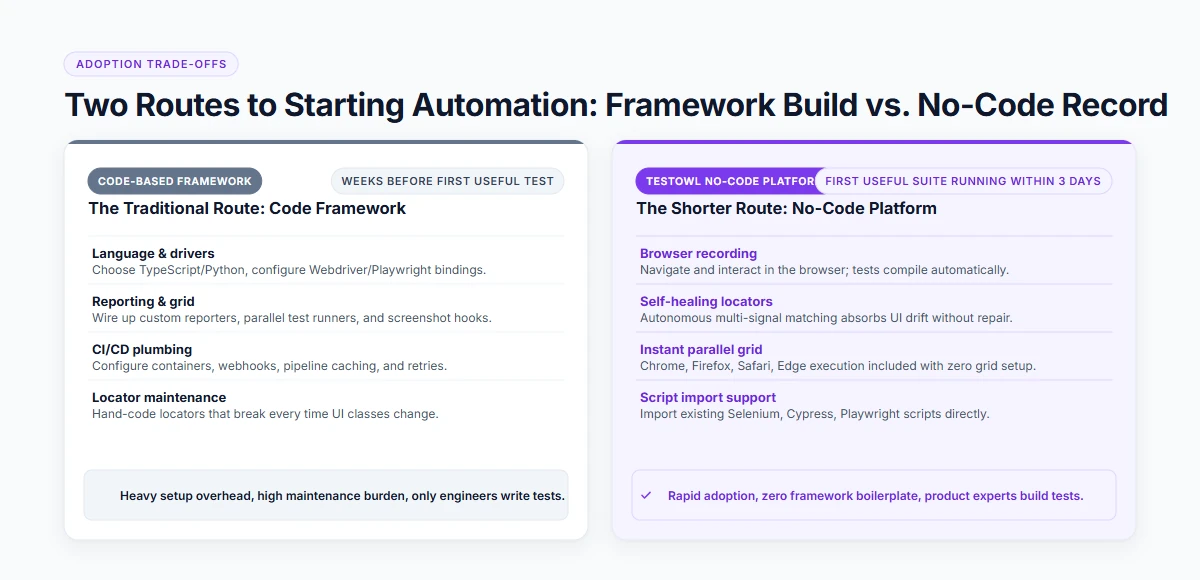
Task: Click the CODE-BASED FRAMEWORK pill
Action: pyautogui.click(x=175, y=181)
